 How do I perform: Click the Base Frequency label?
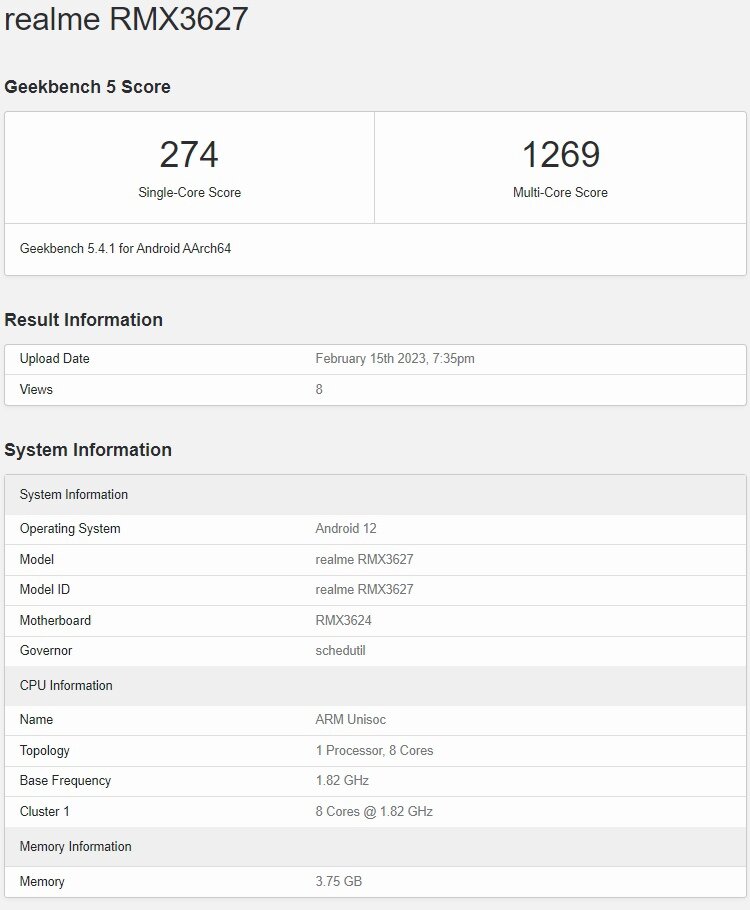(65, 781)
